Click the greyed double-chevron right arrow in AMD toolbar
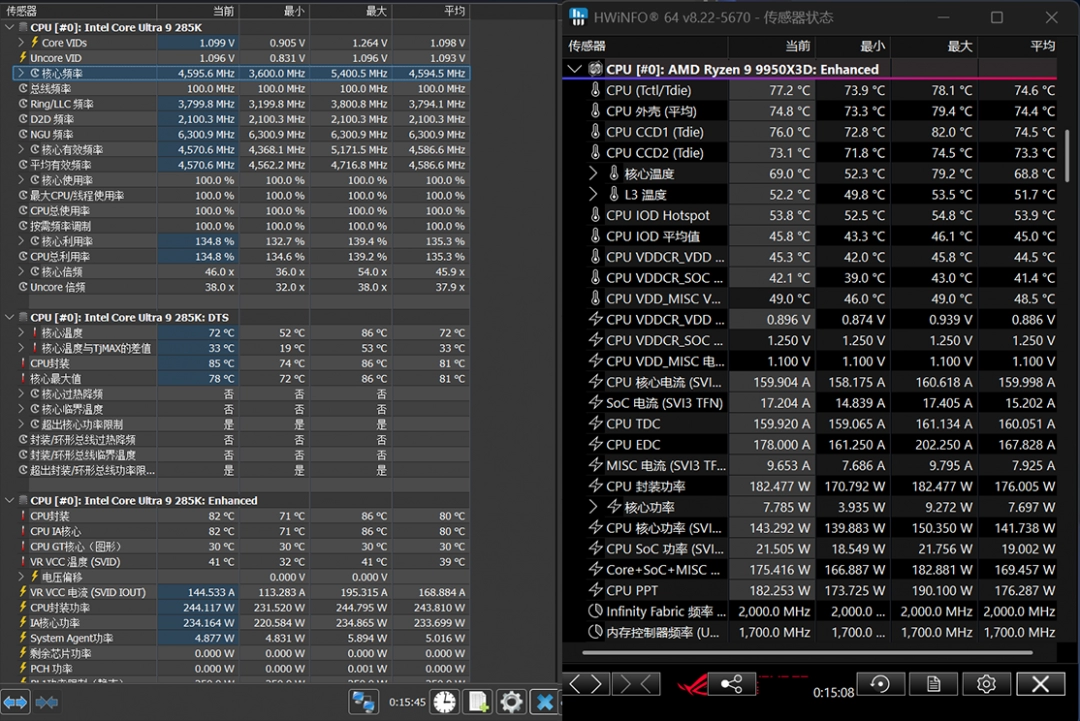This screenshot has width=1080, height=721. pos(625,684)
